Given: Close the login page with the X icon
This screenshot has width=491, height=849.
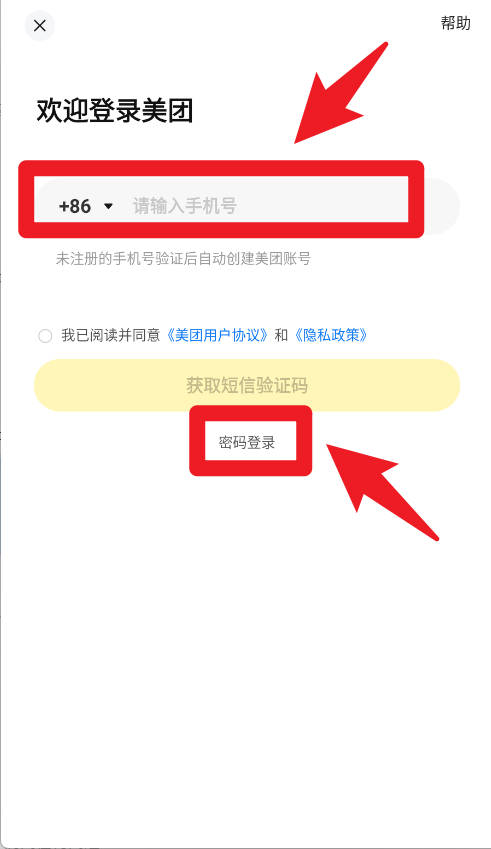Looking at the screenshot, I should click(x=40, y=25).
